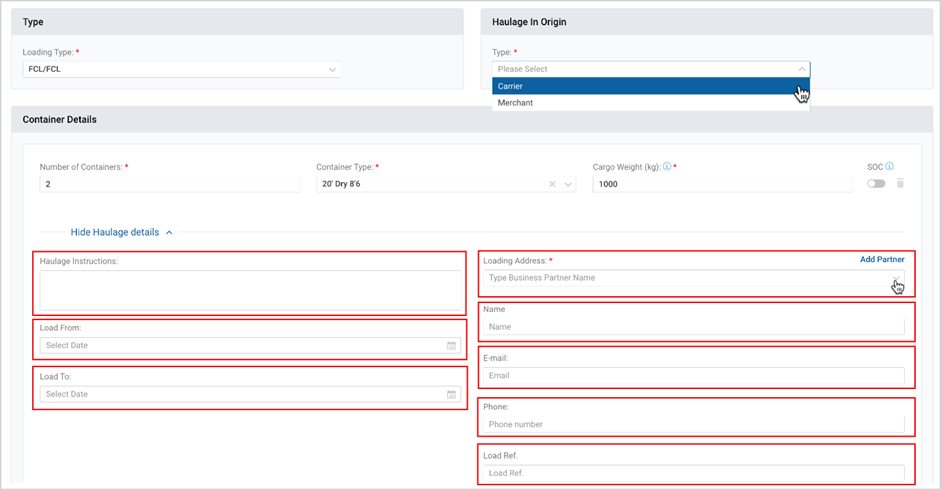Delete the container row with trash icon
This screenshot has width=941, height=490.
pos(900,183)
